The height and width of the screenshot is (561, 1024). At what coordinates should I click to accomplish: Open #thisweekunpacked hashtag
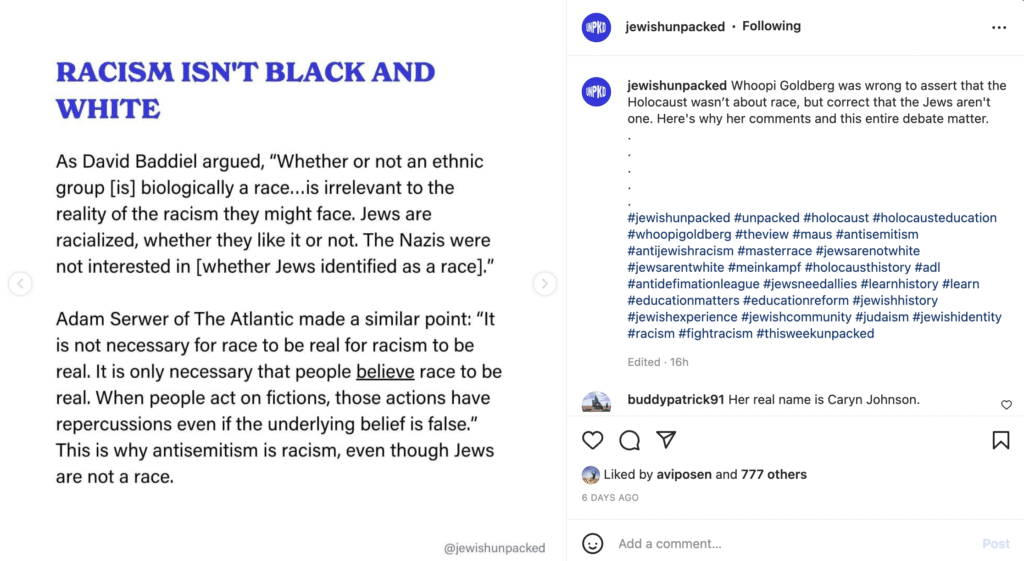[815, 333]
